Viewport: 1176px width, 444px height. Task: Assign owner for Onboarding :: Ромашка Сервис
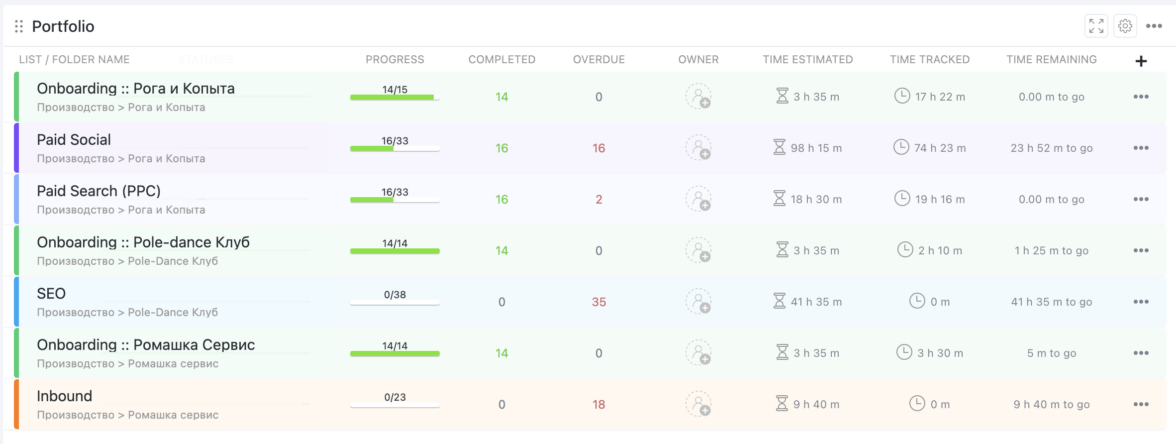coord(698,353)
